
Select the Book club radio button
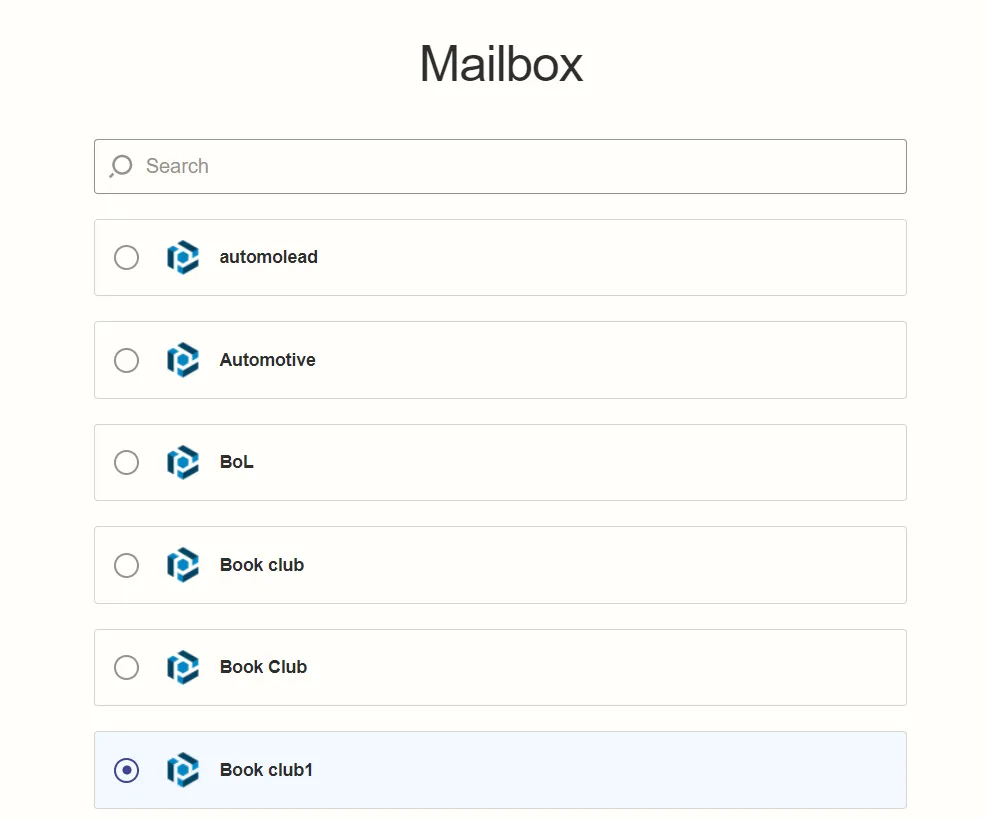[x=126, y=565]
